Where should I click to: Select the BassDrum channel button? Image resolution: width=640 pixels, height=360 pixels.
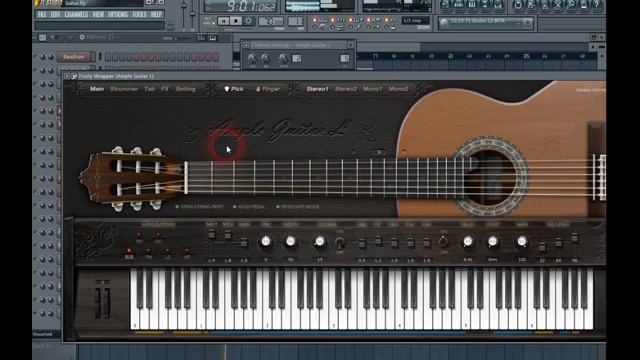coord(74,57)
